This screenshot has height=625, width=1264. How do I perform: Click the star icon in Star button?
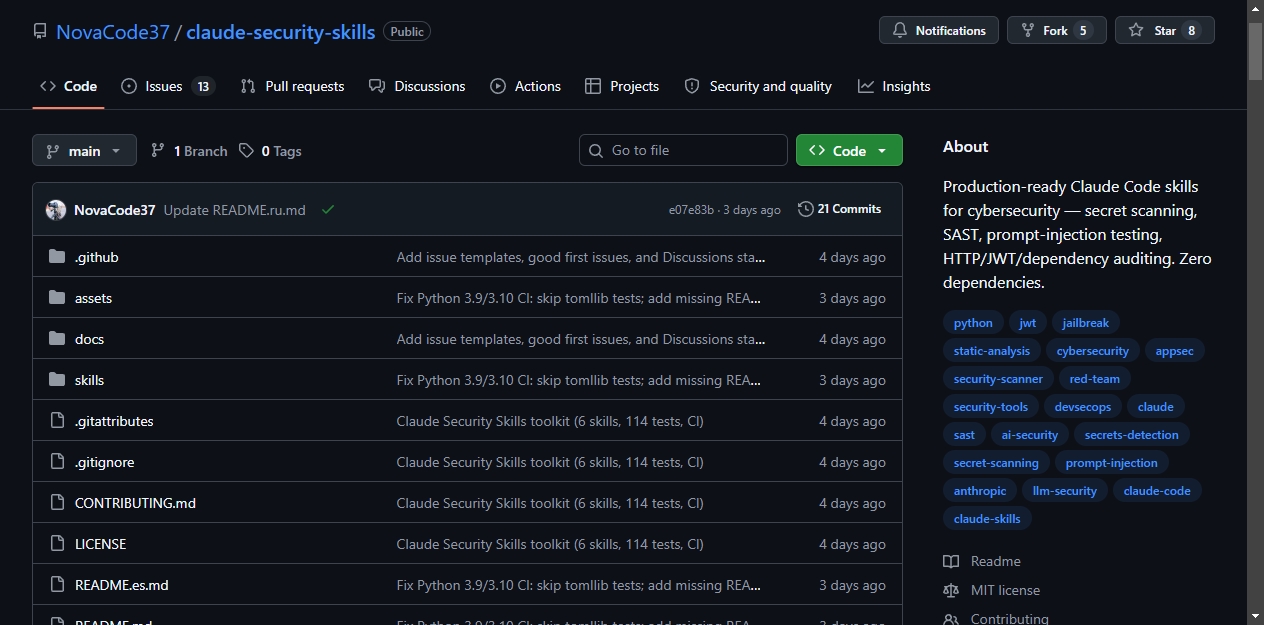coord(1136,31)
